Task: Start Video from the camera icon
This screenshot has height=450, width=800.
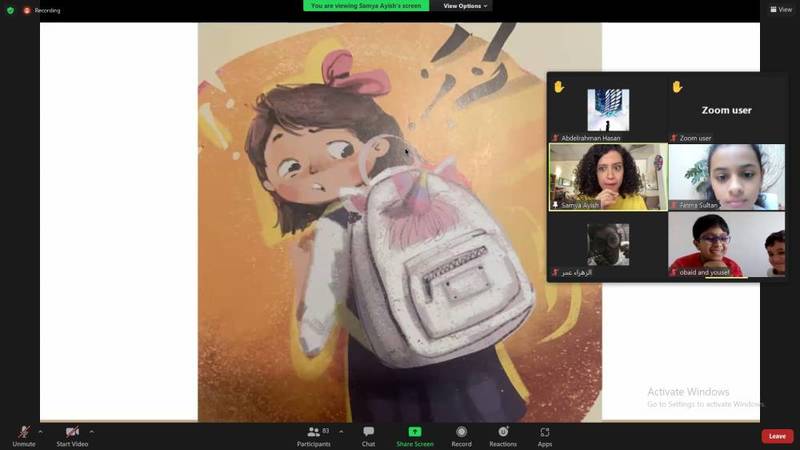Action: (x=71, y=432)
